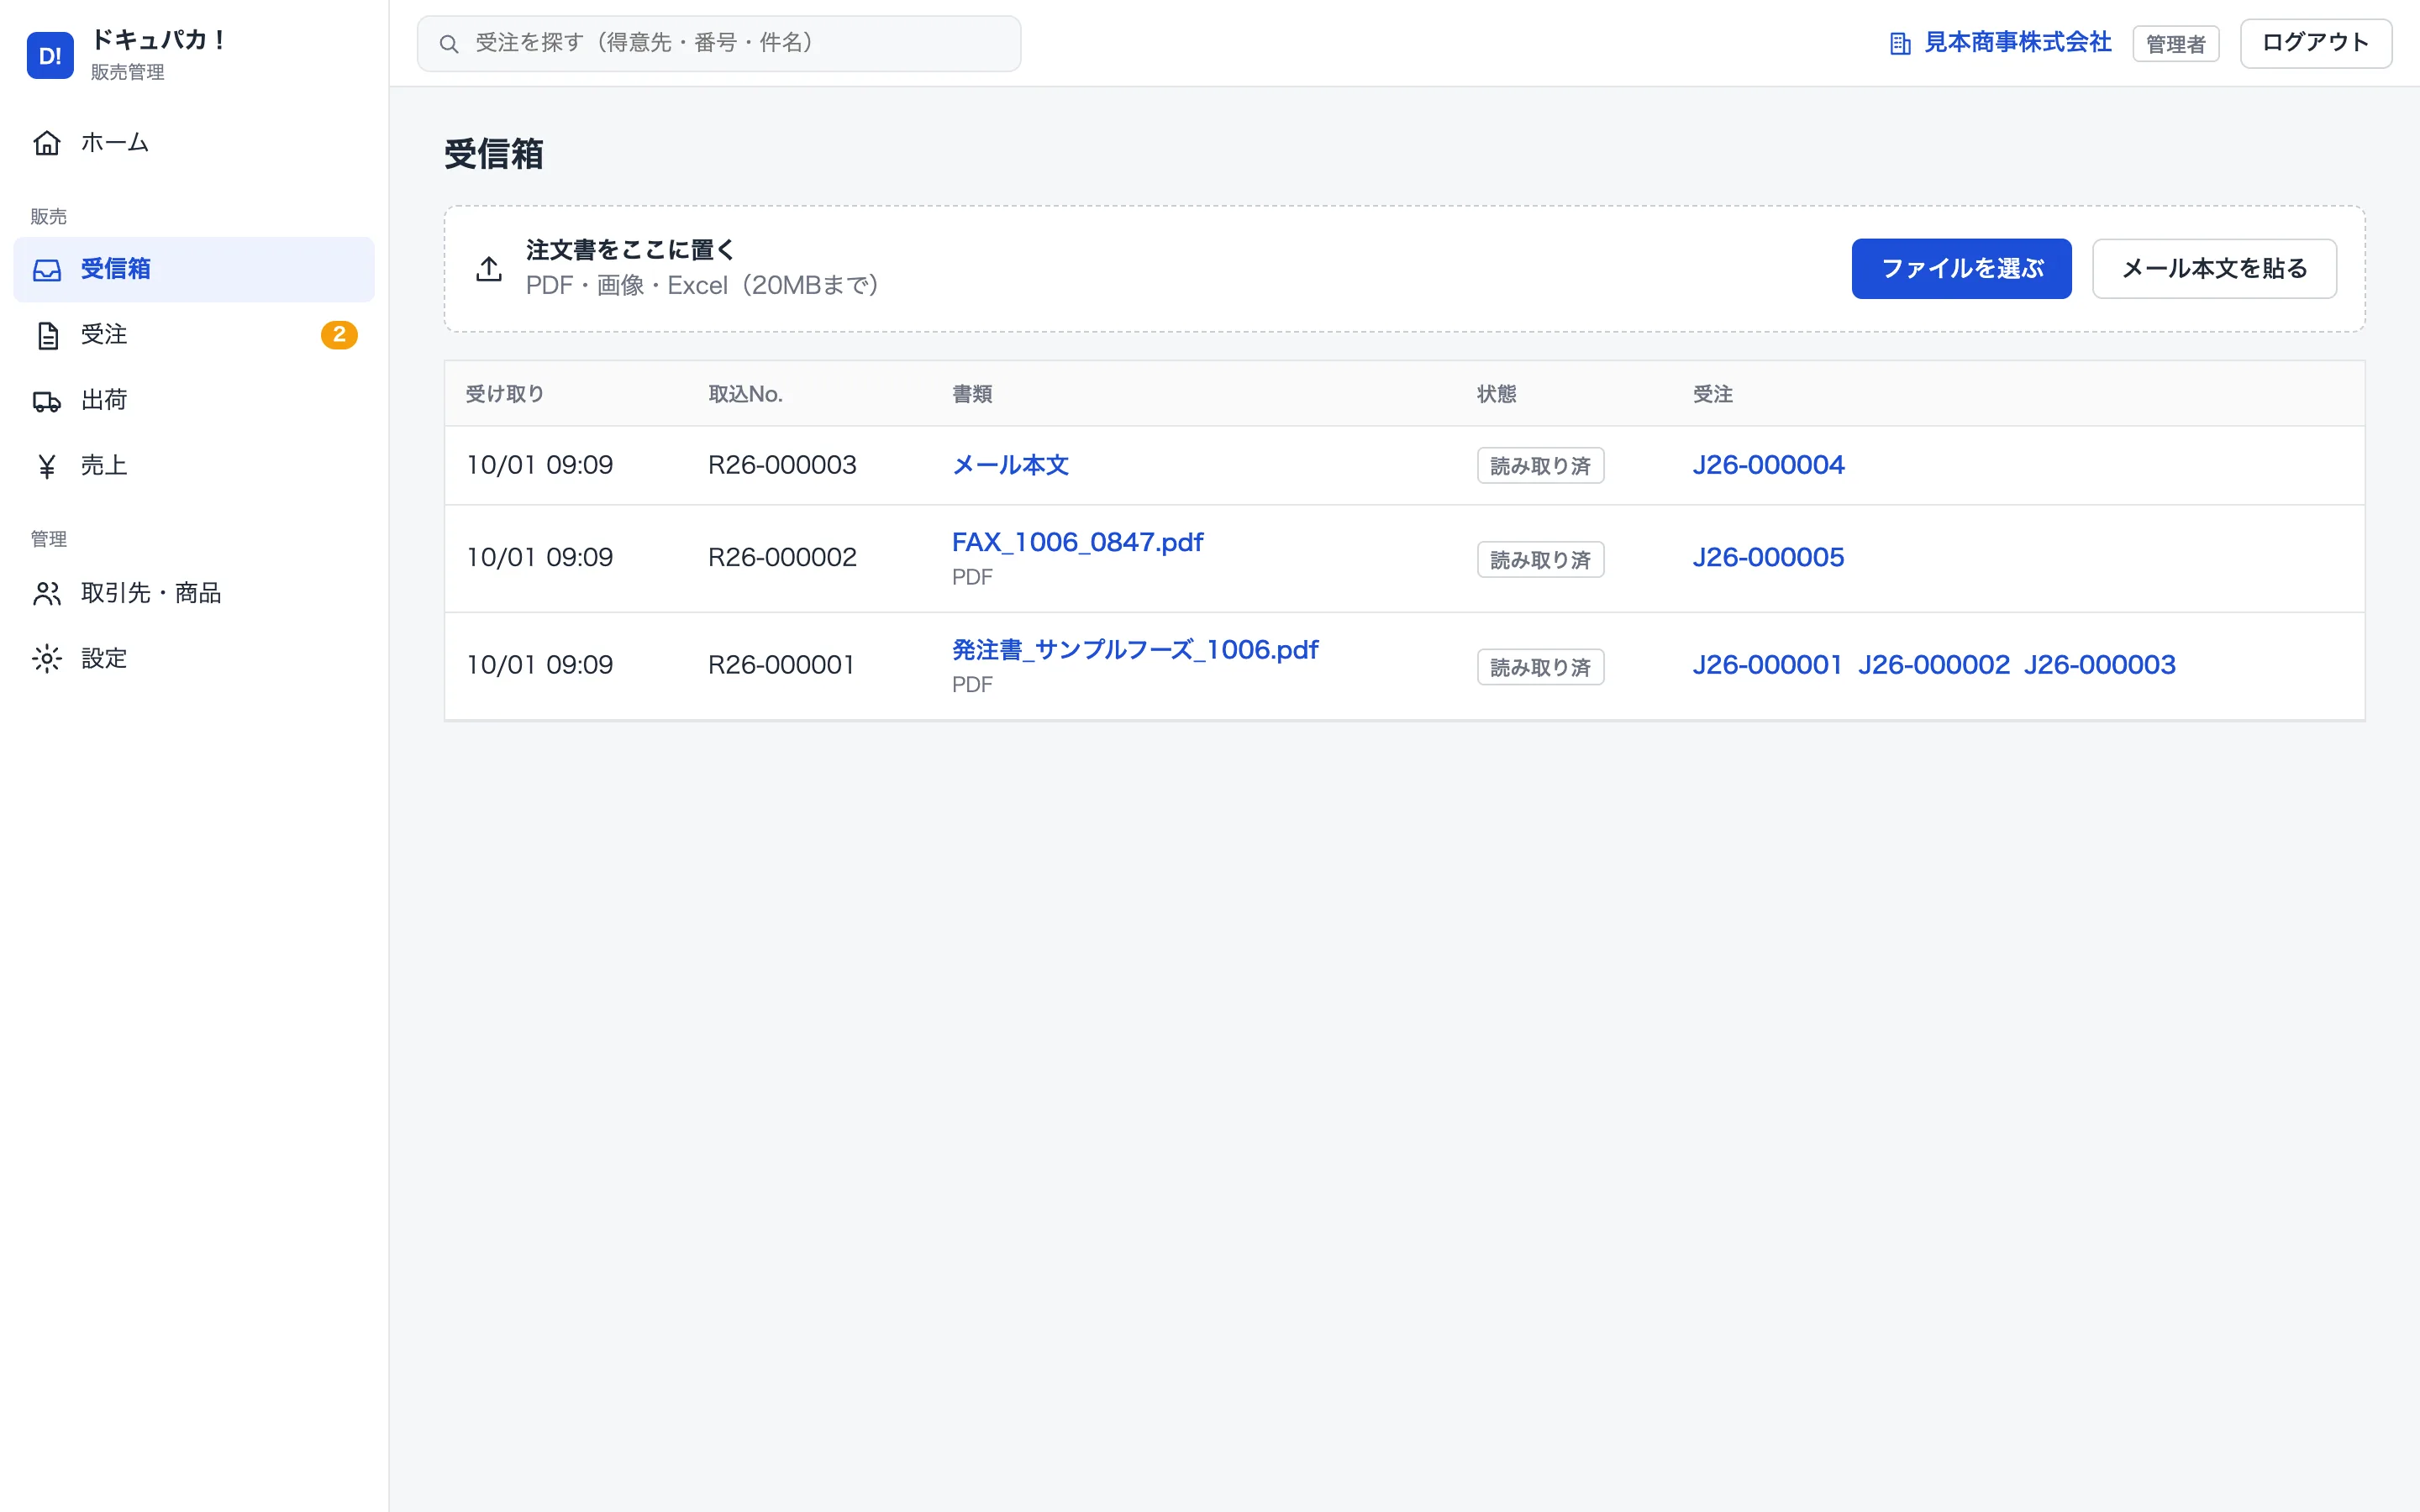Screen dimensions: 2420x1512
Task: Click the 取込No. column header
Action: coord(745,395)
